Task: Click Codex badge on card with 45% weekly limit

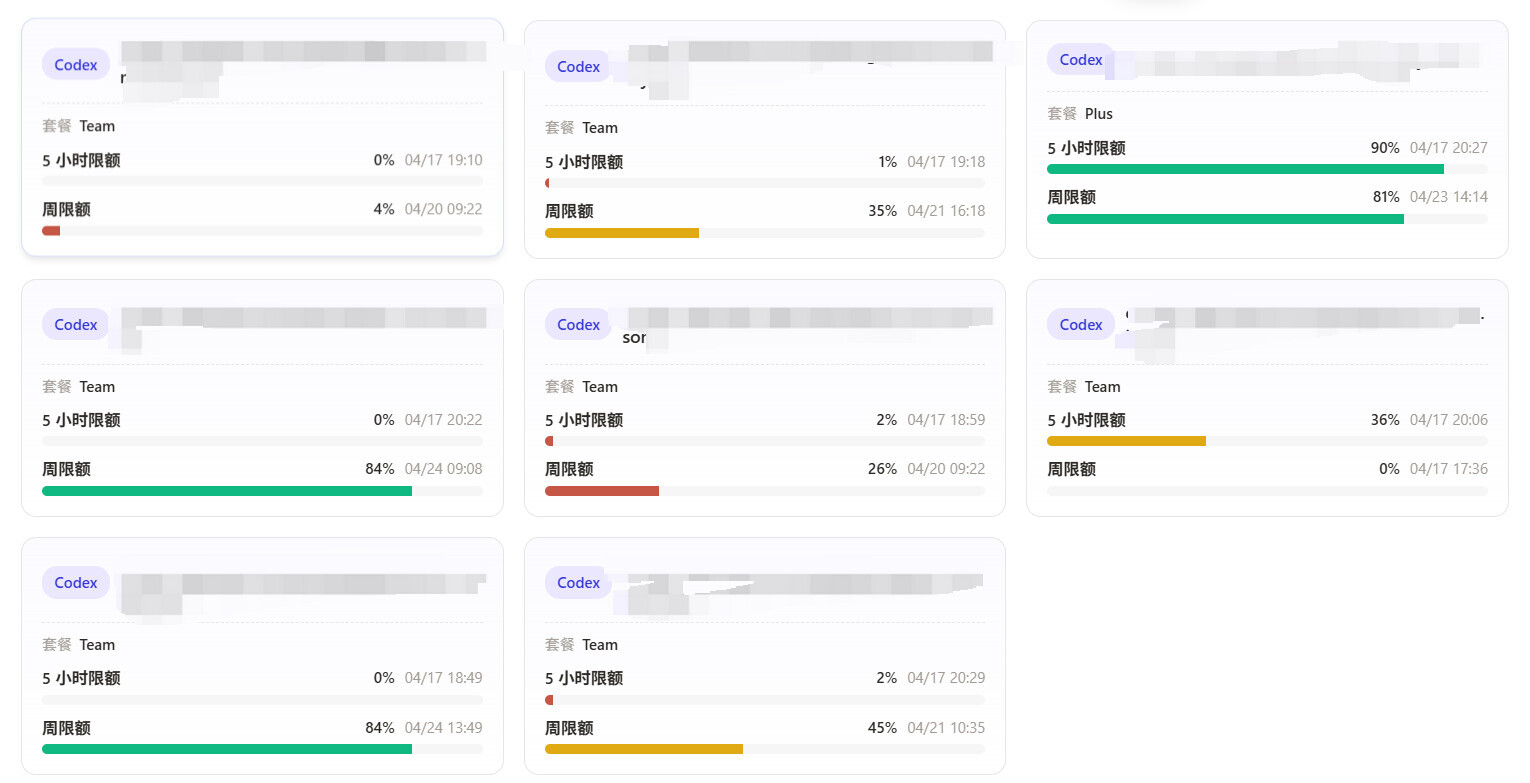Action: 578,583
